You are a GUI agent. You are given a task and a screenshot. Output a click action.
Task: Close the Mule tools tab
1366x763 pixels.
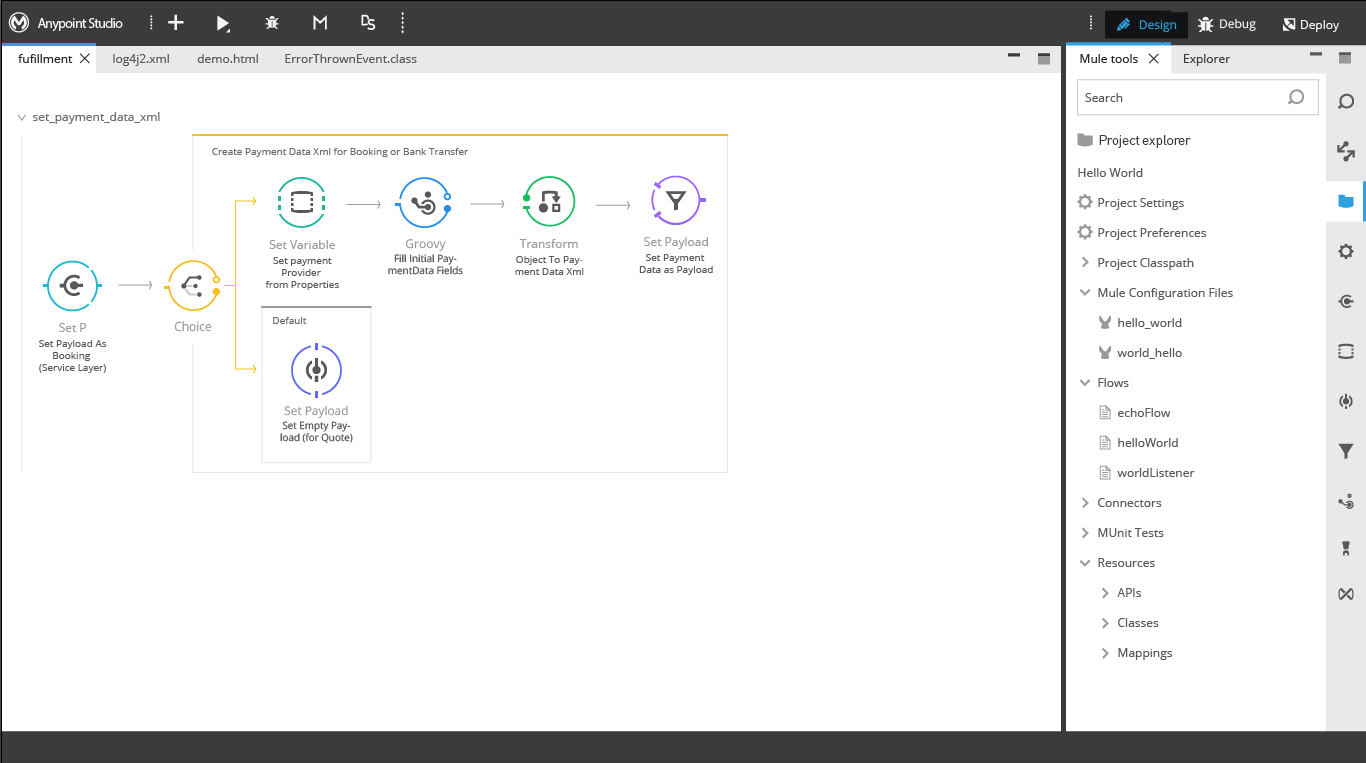point(1153,59)
